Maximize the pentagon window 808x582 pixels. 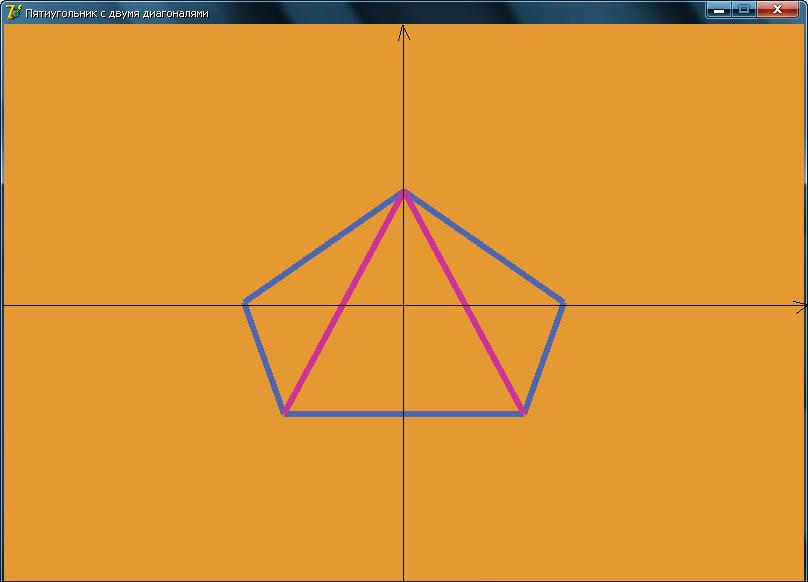[744, 10]
